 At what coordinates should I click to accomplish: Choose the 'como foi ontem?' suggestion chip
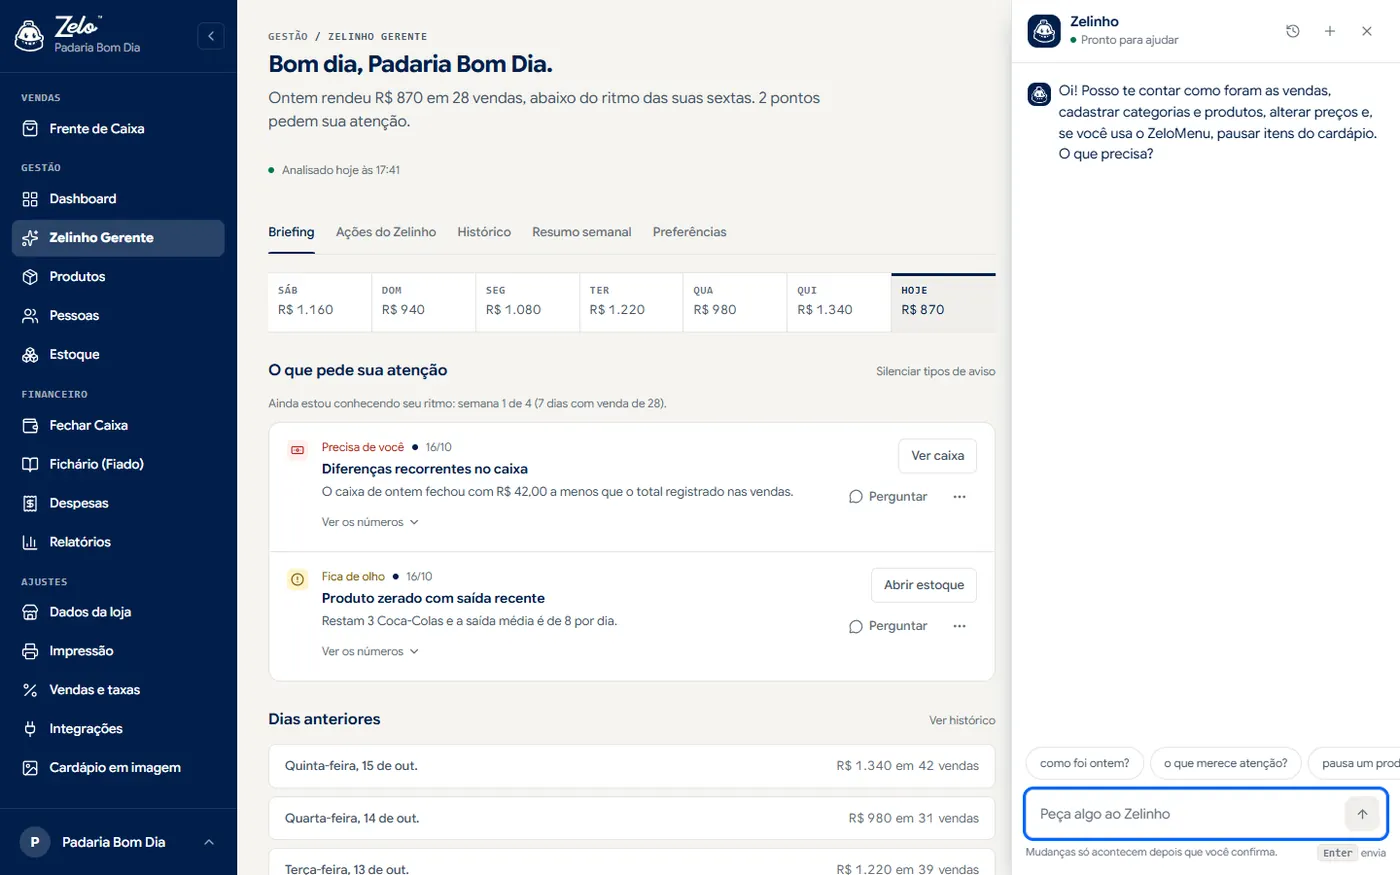[x=1085, y=764]
